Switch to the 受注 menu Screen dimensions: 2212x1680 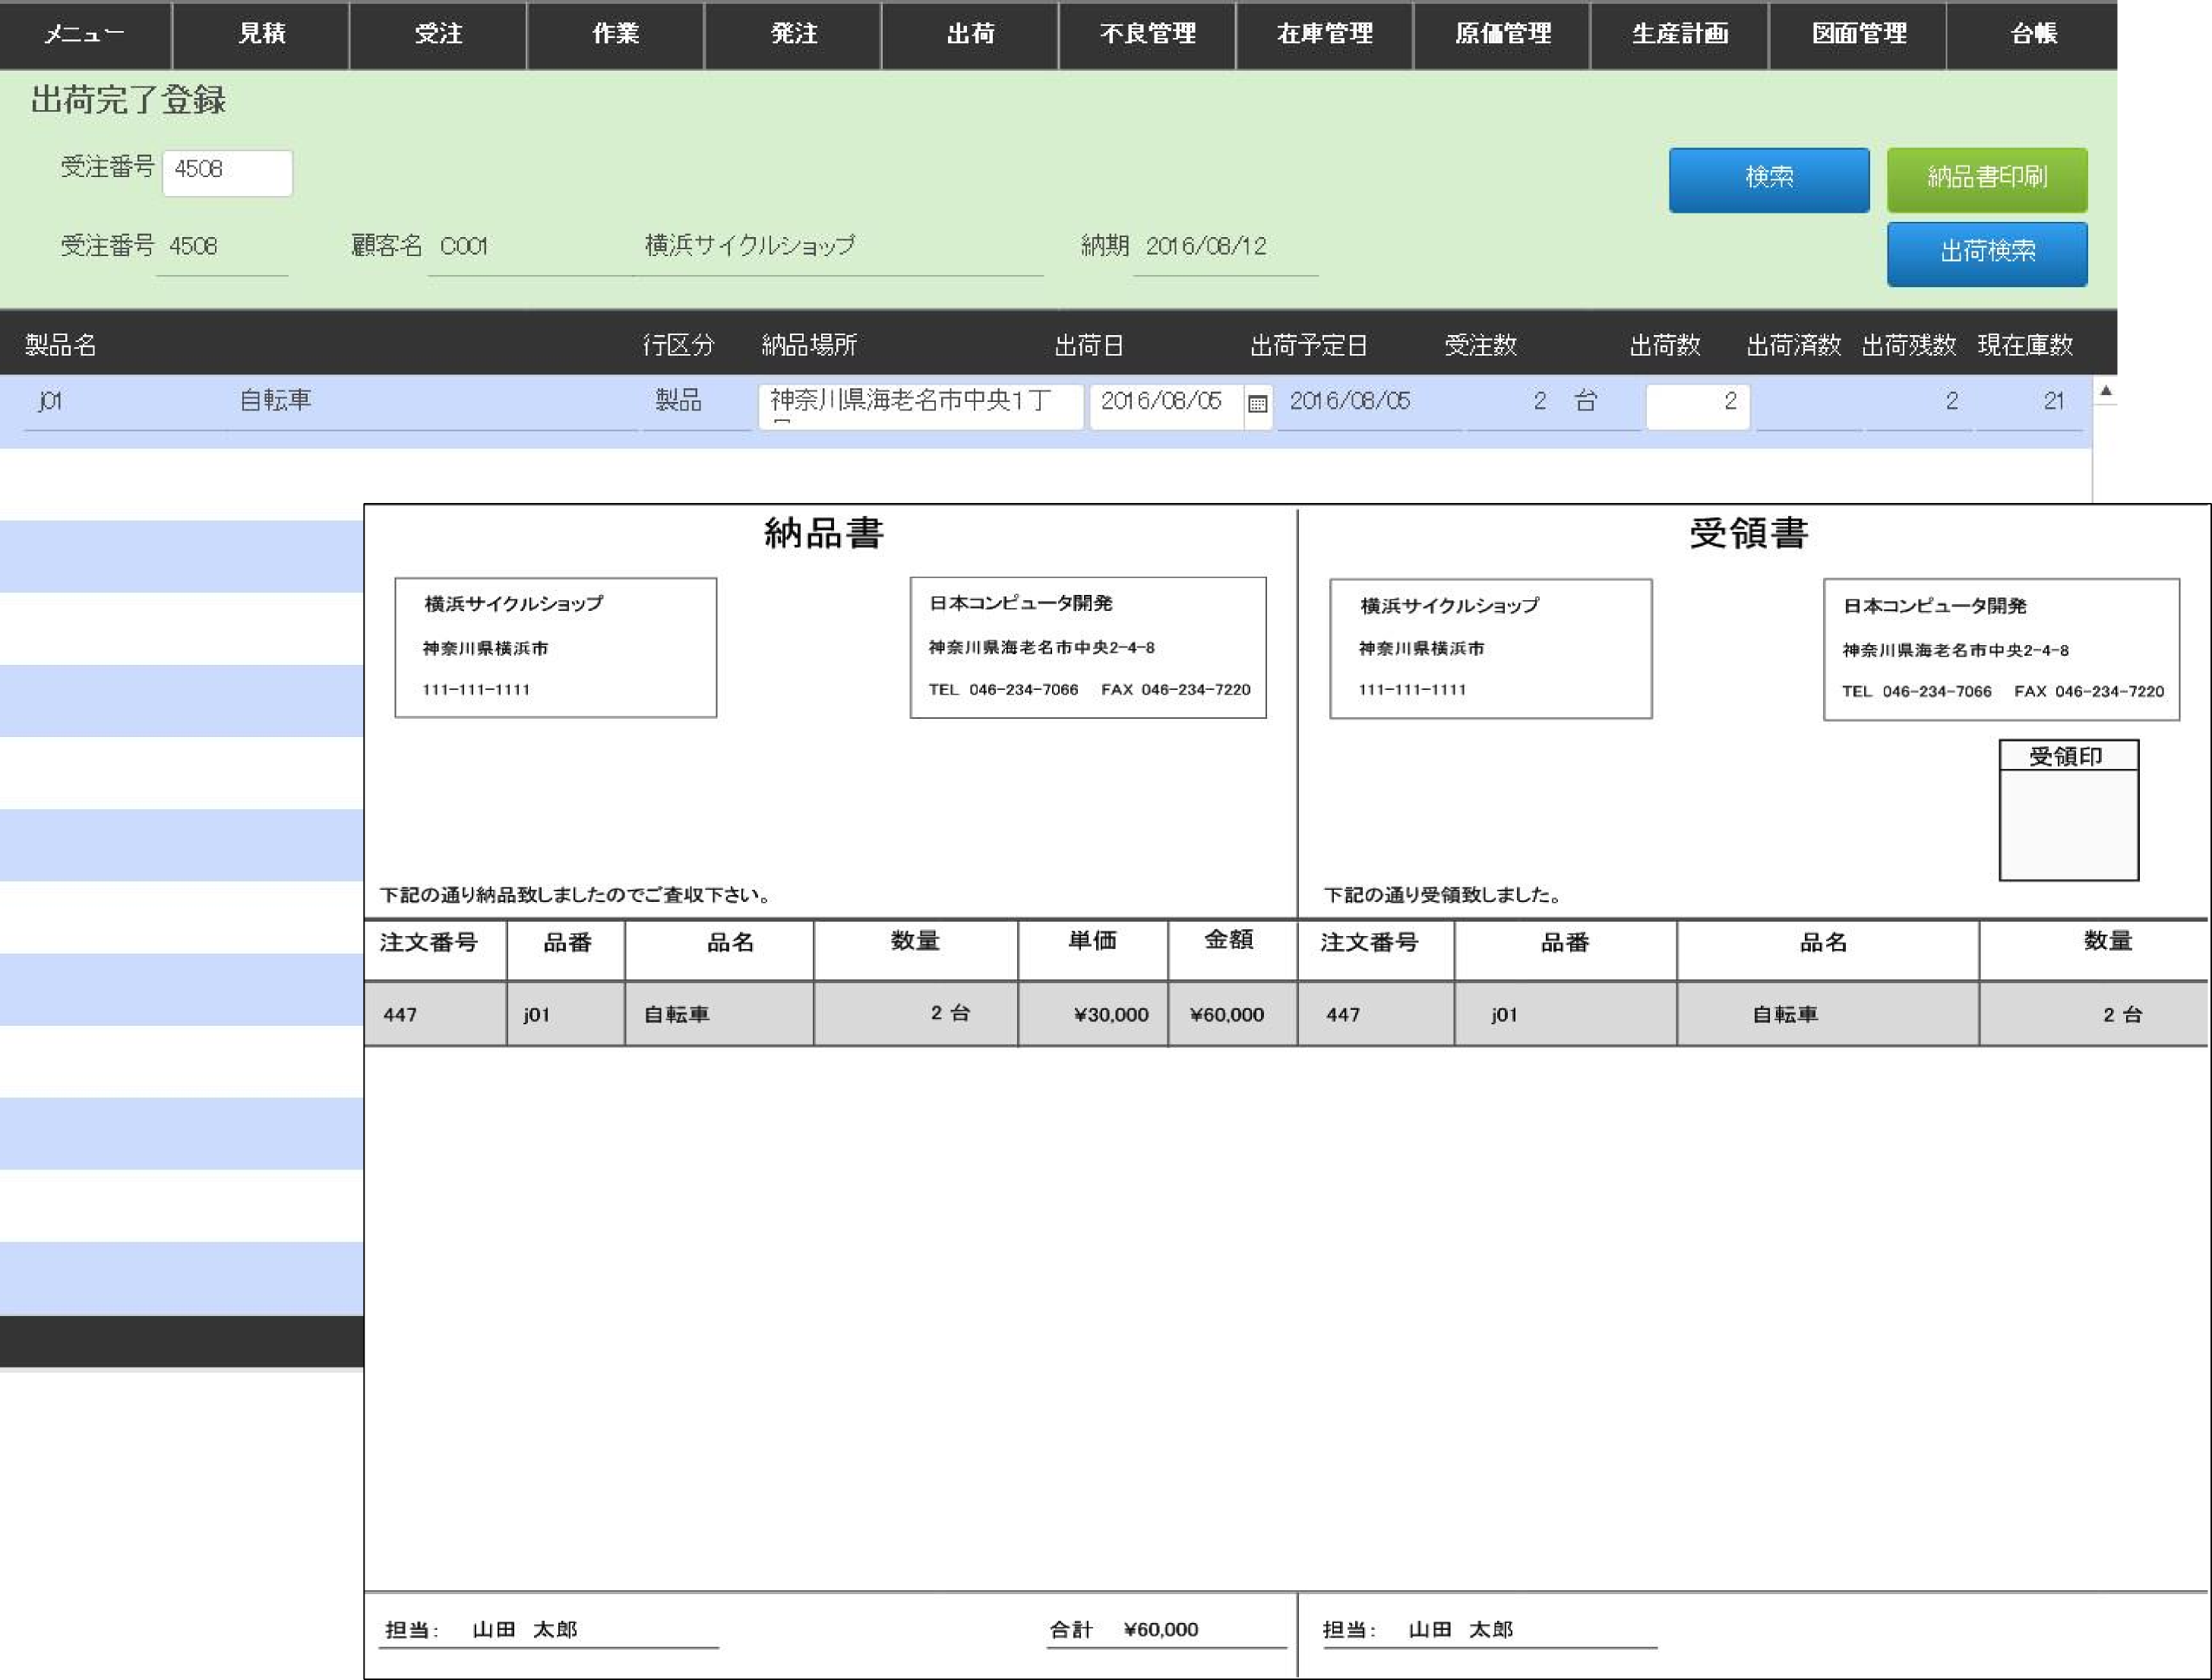[439, 35]
